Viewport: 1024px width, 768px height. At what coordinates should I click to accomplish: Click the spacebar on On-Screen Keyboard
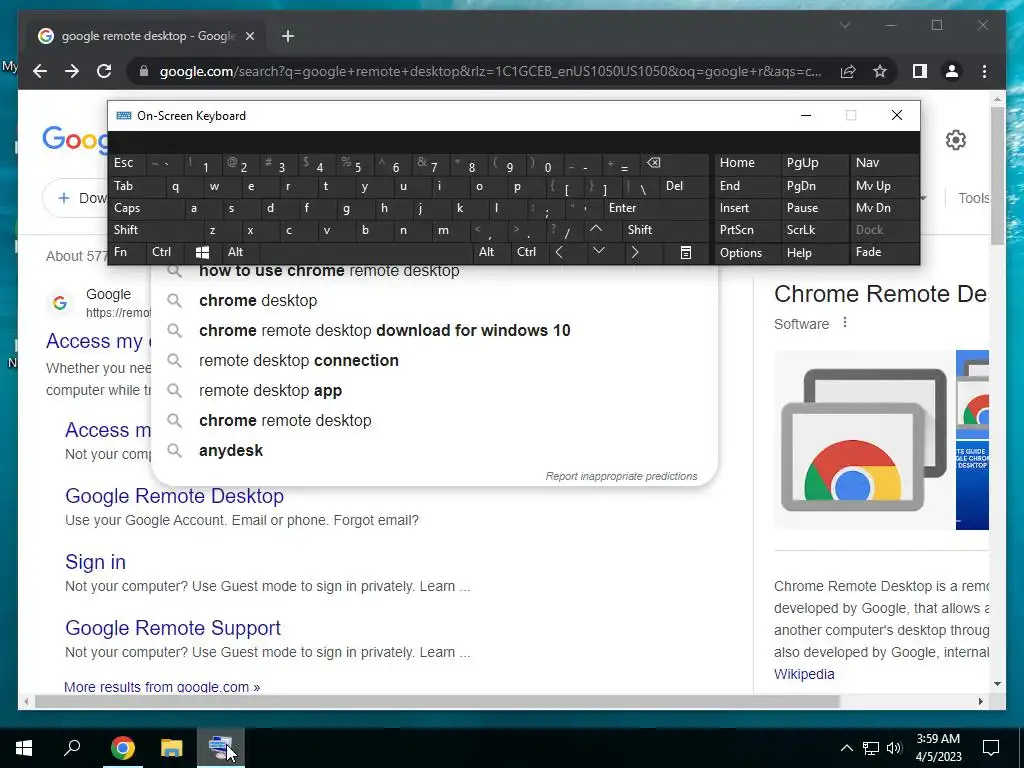point(366,252)
